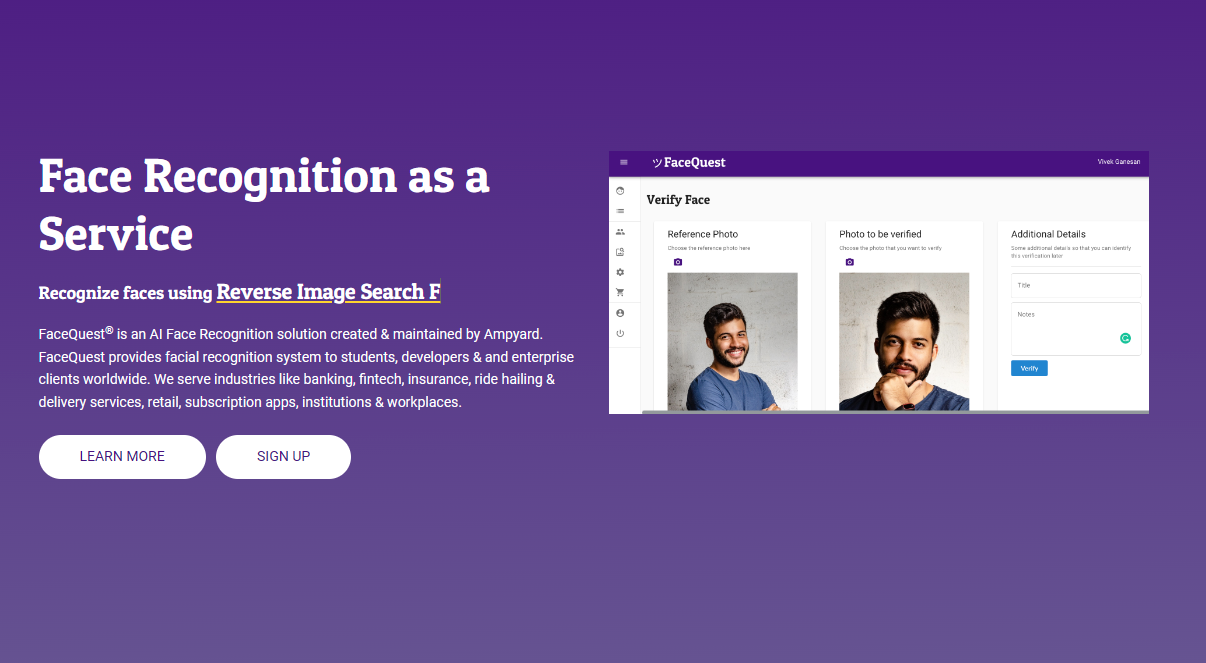Open the Reverse Image Search link

point(328,292)
